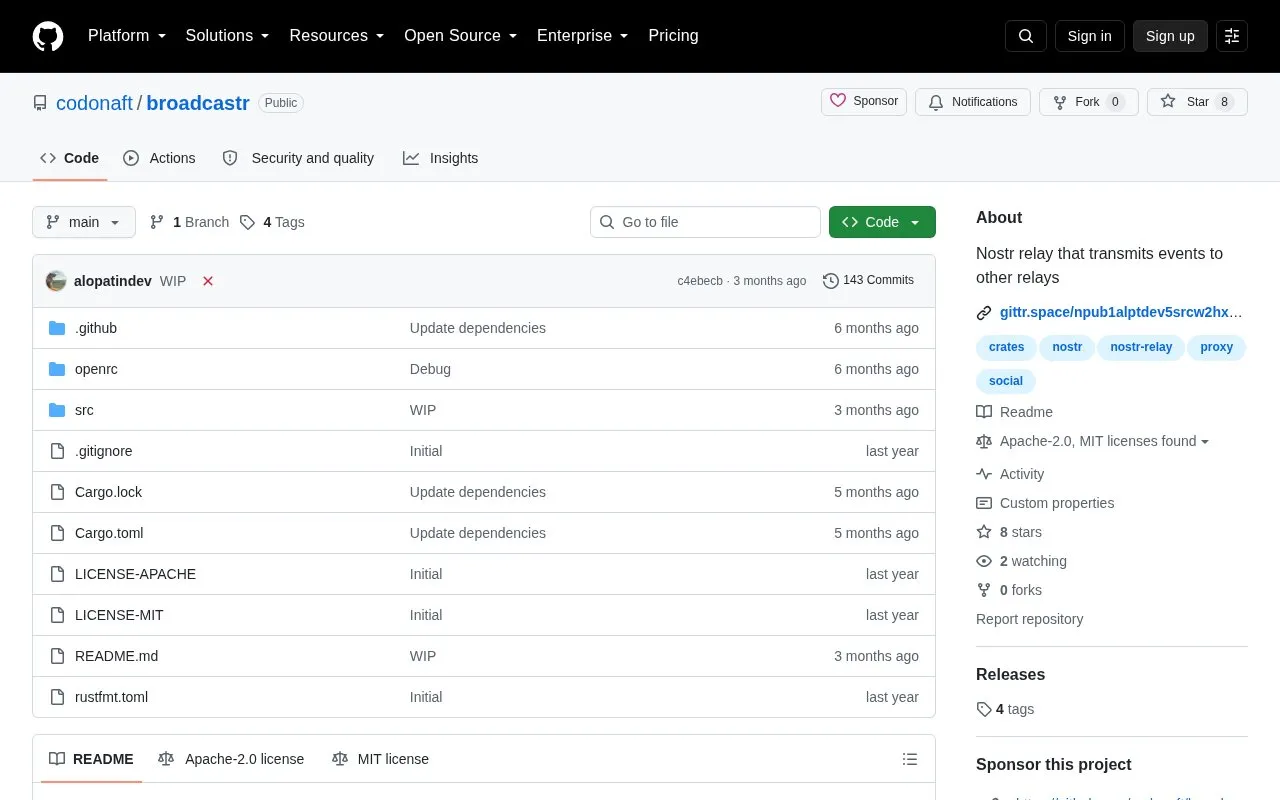Viewport: 1280px width, 800px height.
Task: Select the MIT license tab in README
Action: [380, 759]
